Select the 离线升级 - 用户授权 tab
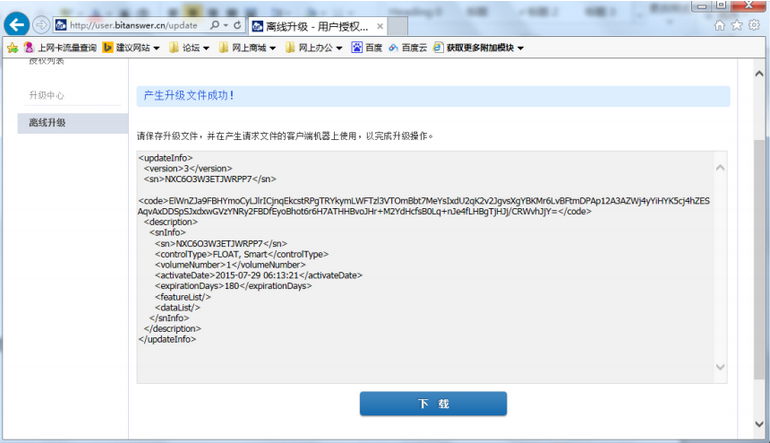This screenshot has width=770, height=443. (x=317, y=27)
